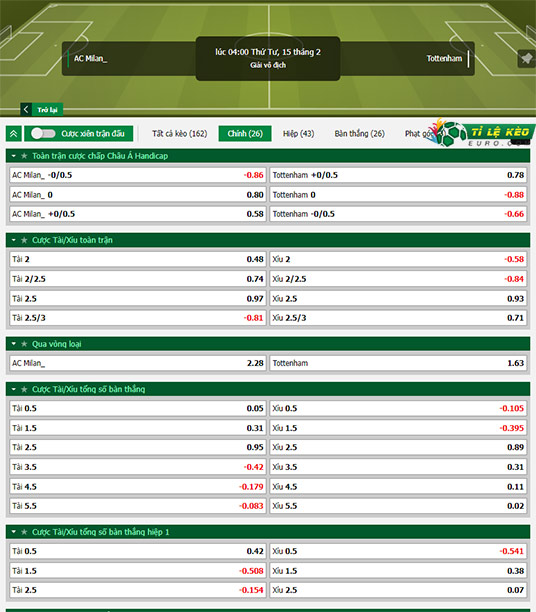The width and height of the screenshot is (536, 612).
Task: Collapse the Qua vòng loại section arrow
Action: pyautogui.click(x=14, y=344)
